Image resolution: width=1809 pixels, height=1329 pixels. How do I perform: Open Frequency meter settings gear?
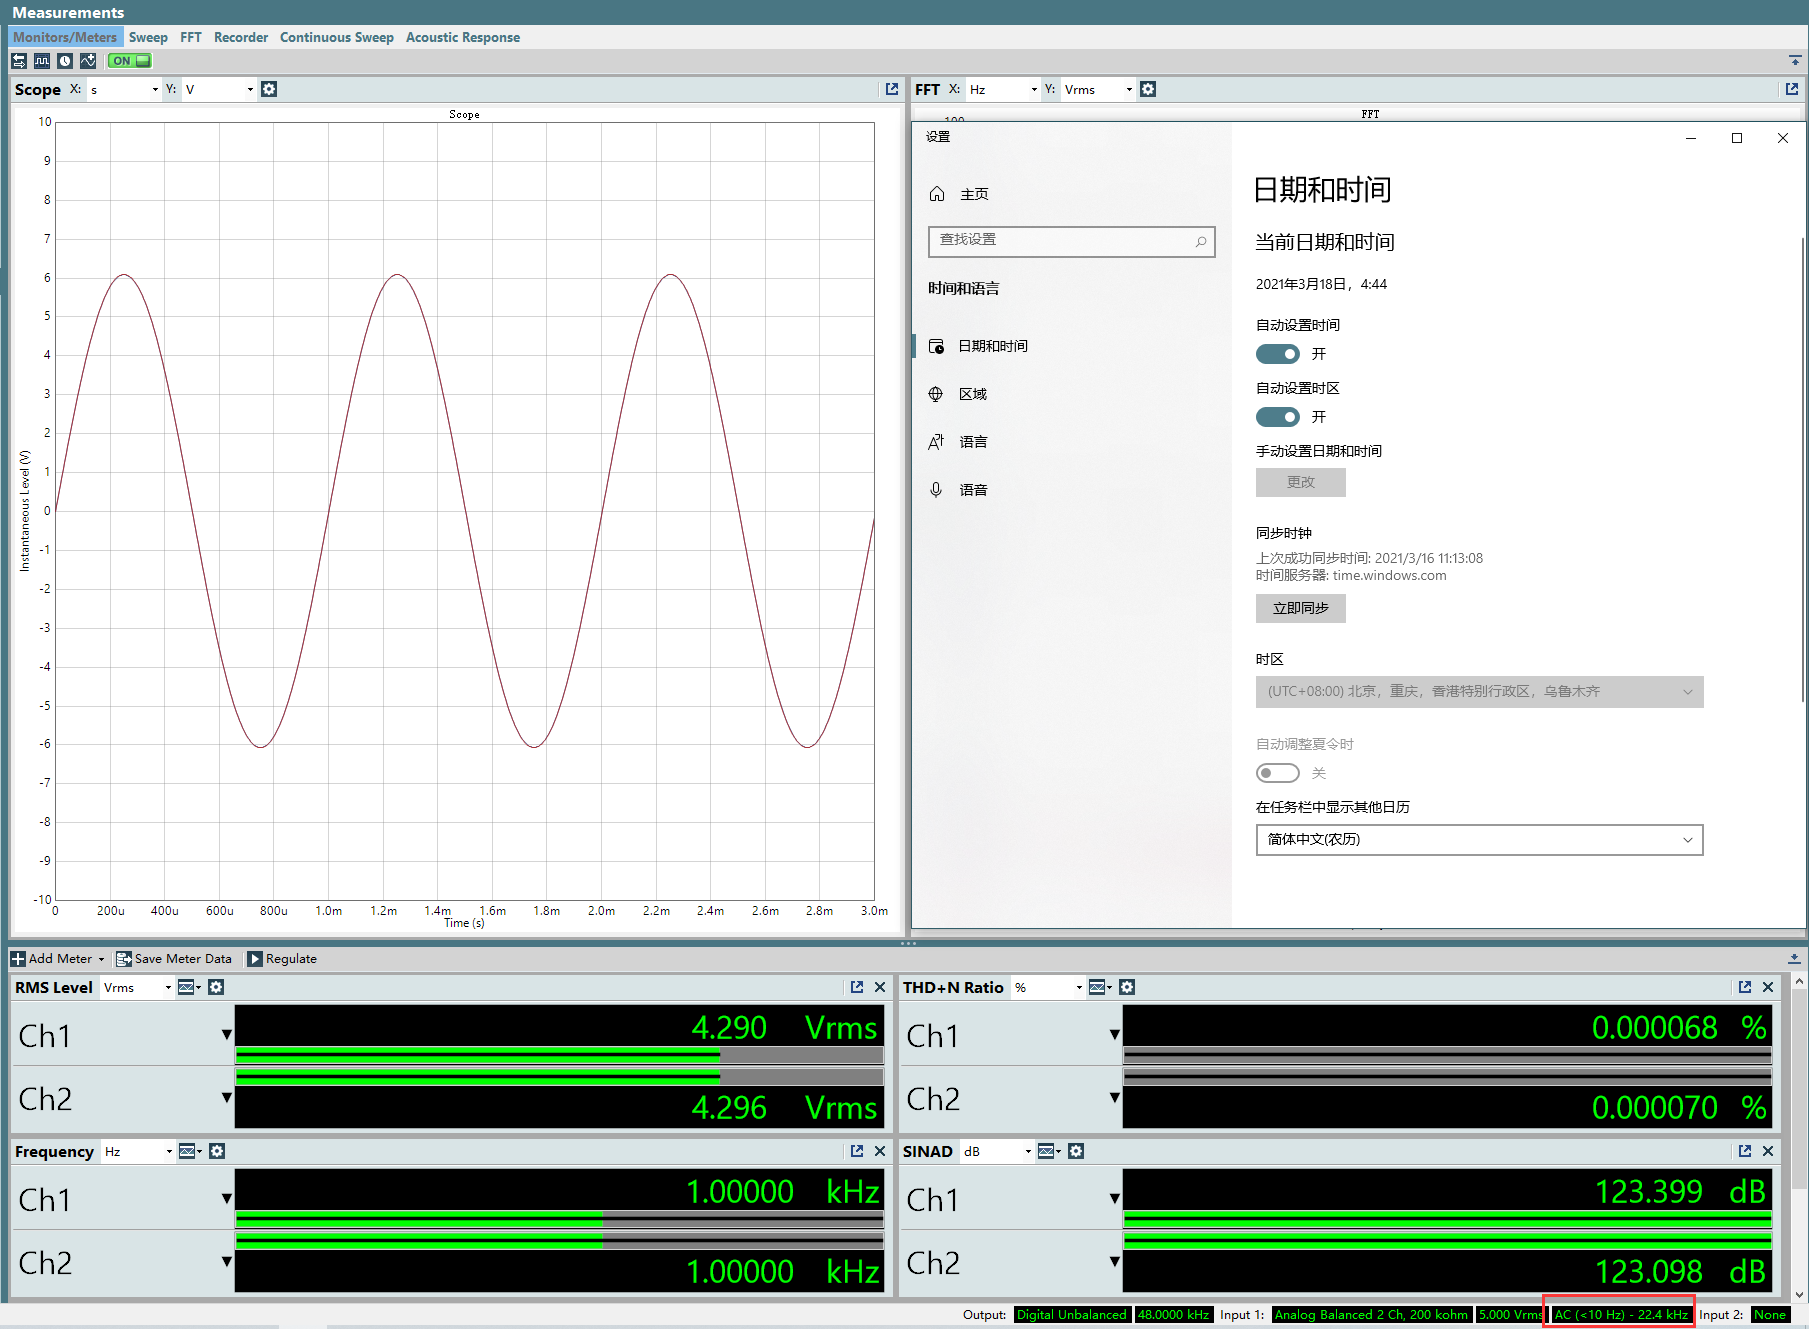(217, 1151)
